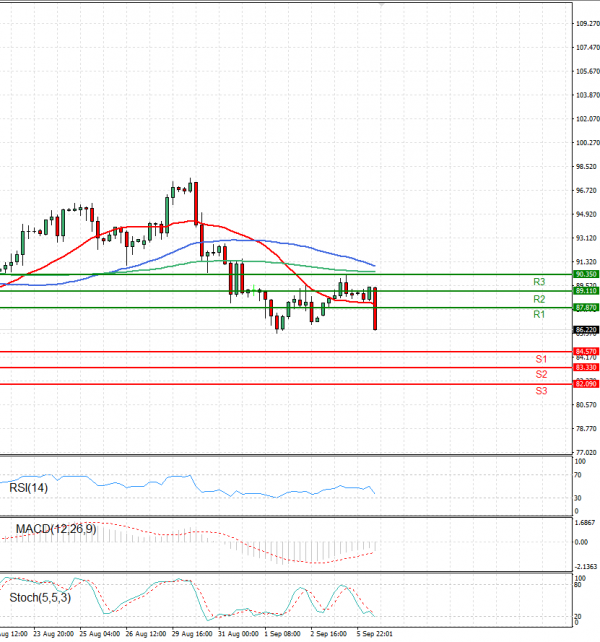The width and height of the screenshot is (600, 642).
Task: Click the MACD 1.6867 scale value
Action: coord(585,523)
